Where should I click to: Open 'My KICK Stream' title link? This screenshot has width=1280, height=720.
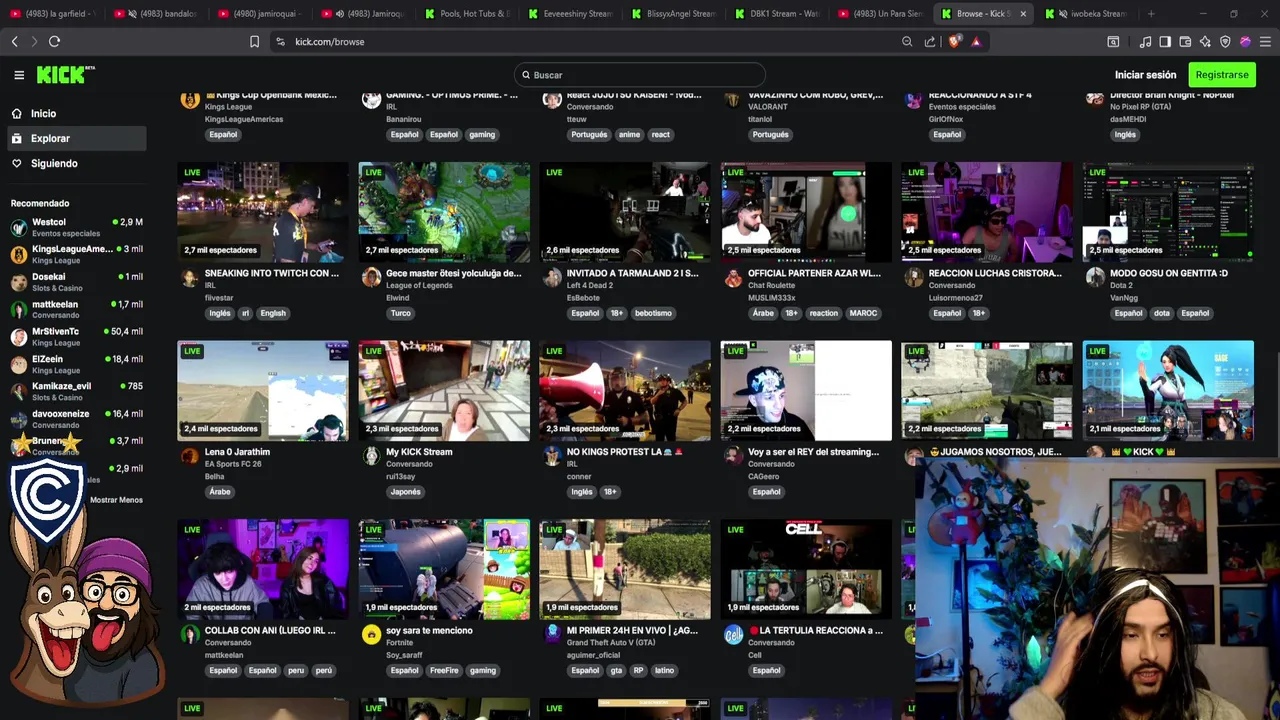point(419,452)
